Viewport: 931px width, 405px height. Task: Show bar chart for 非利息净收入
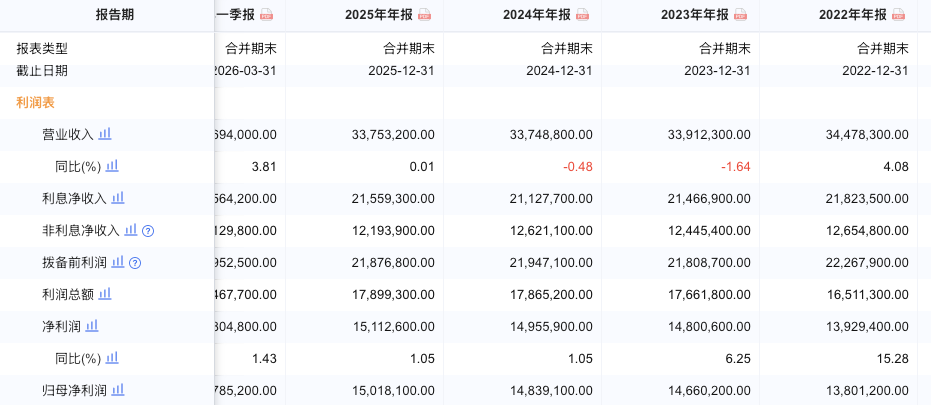(131, 229)
